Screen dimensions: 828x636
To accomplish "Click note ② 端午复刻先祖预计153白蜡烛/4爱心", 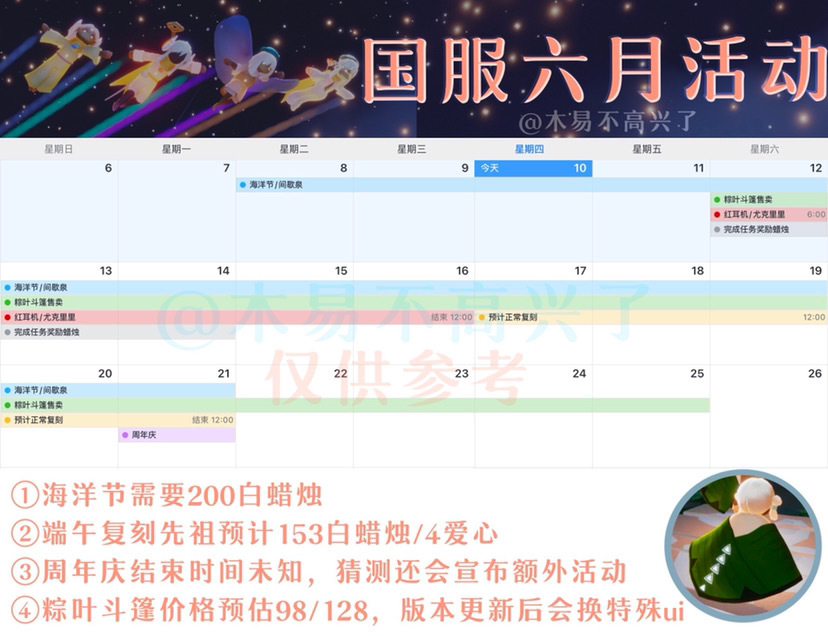I will point(255,534).
